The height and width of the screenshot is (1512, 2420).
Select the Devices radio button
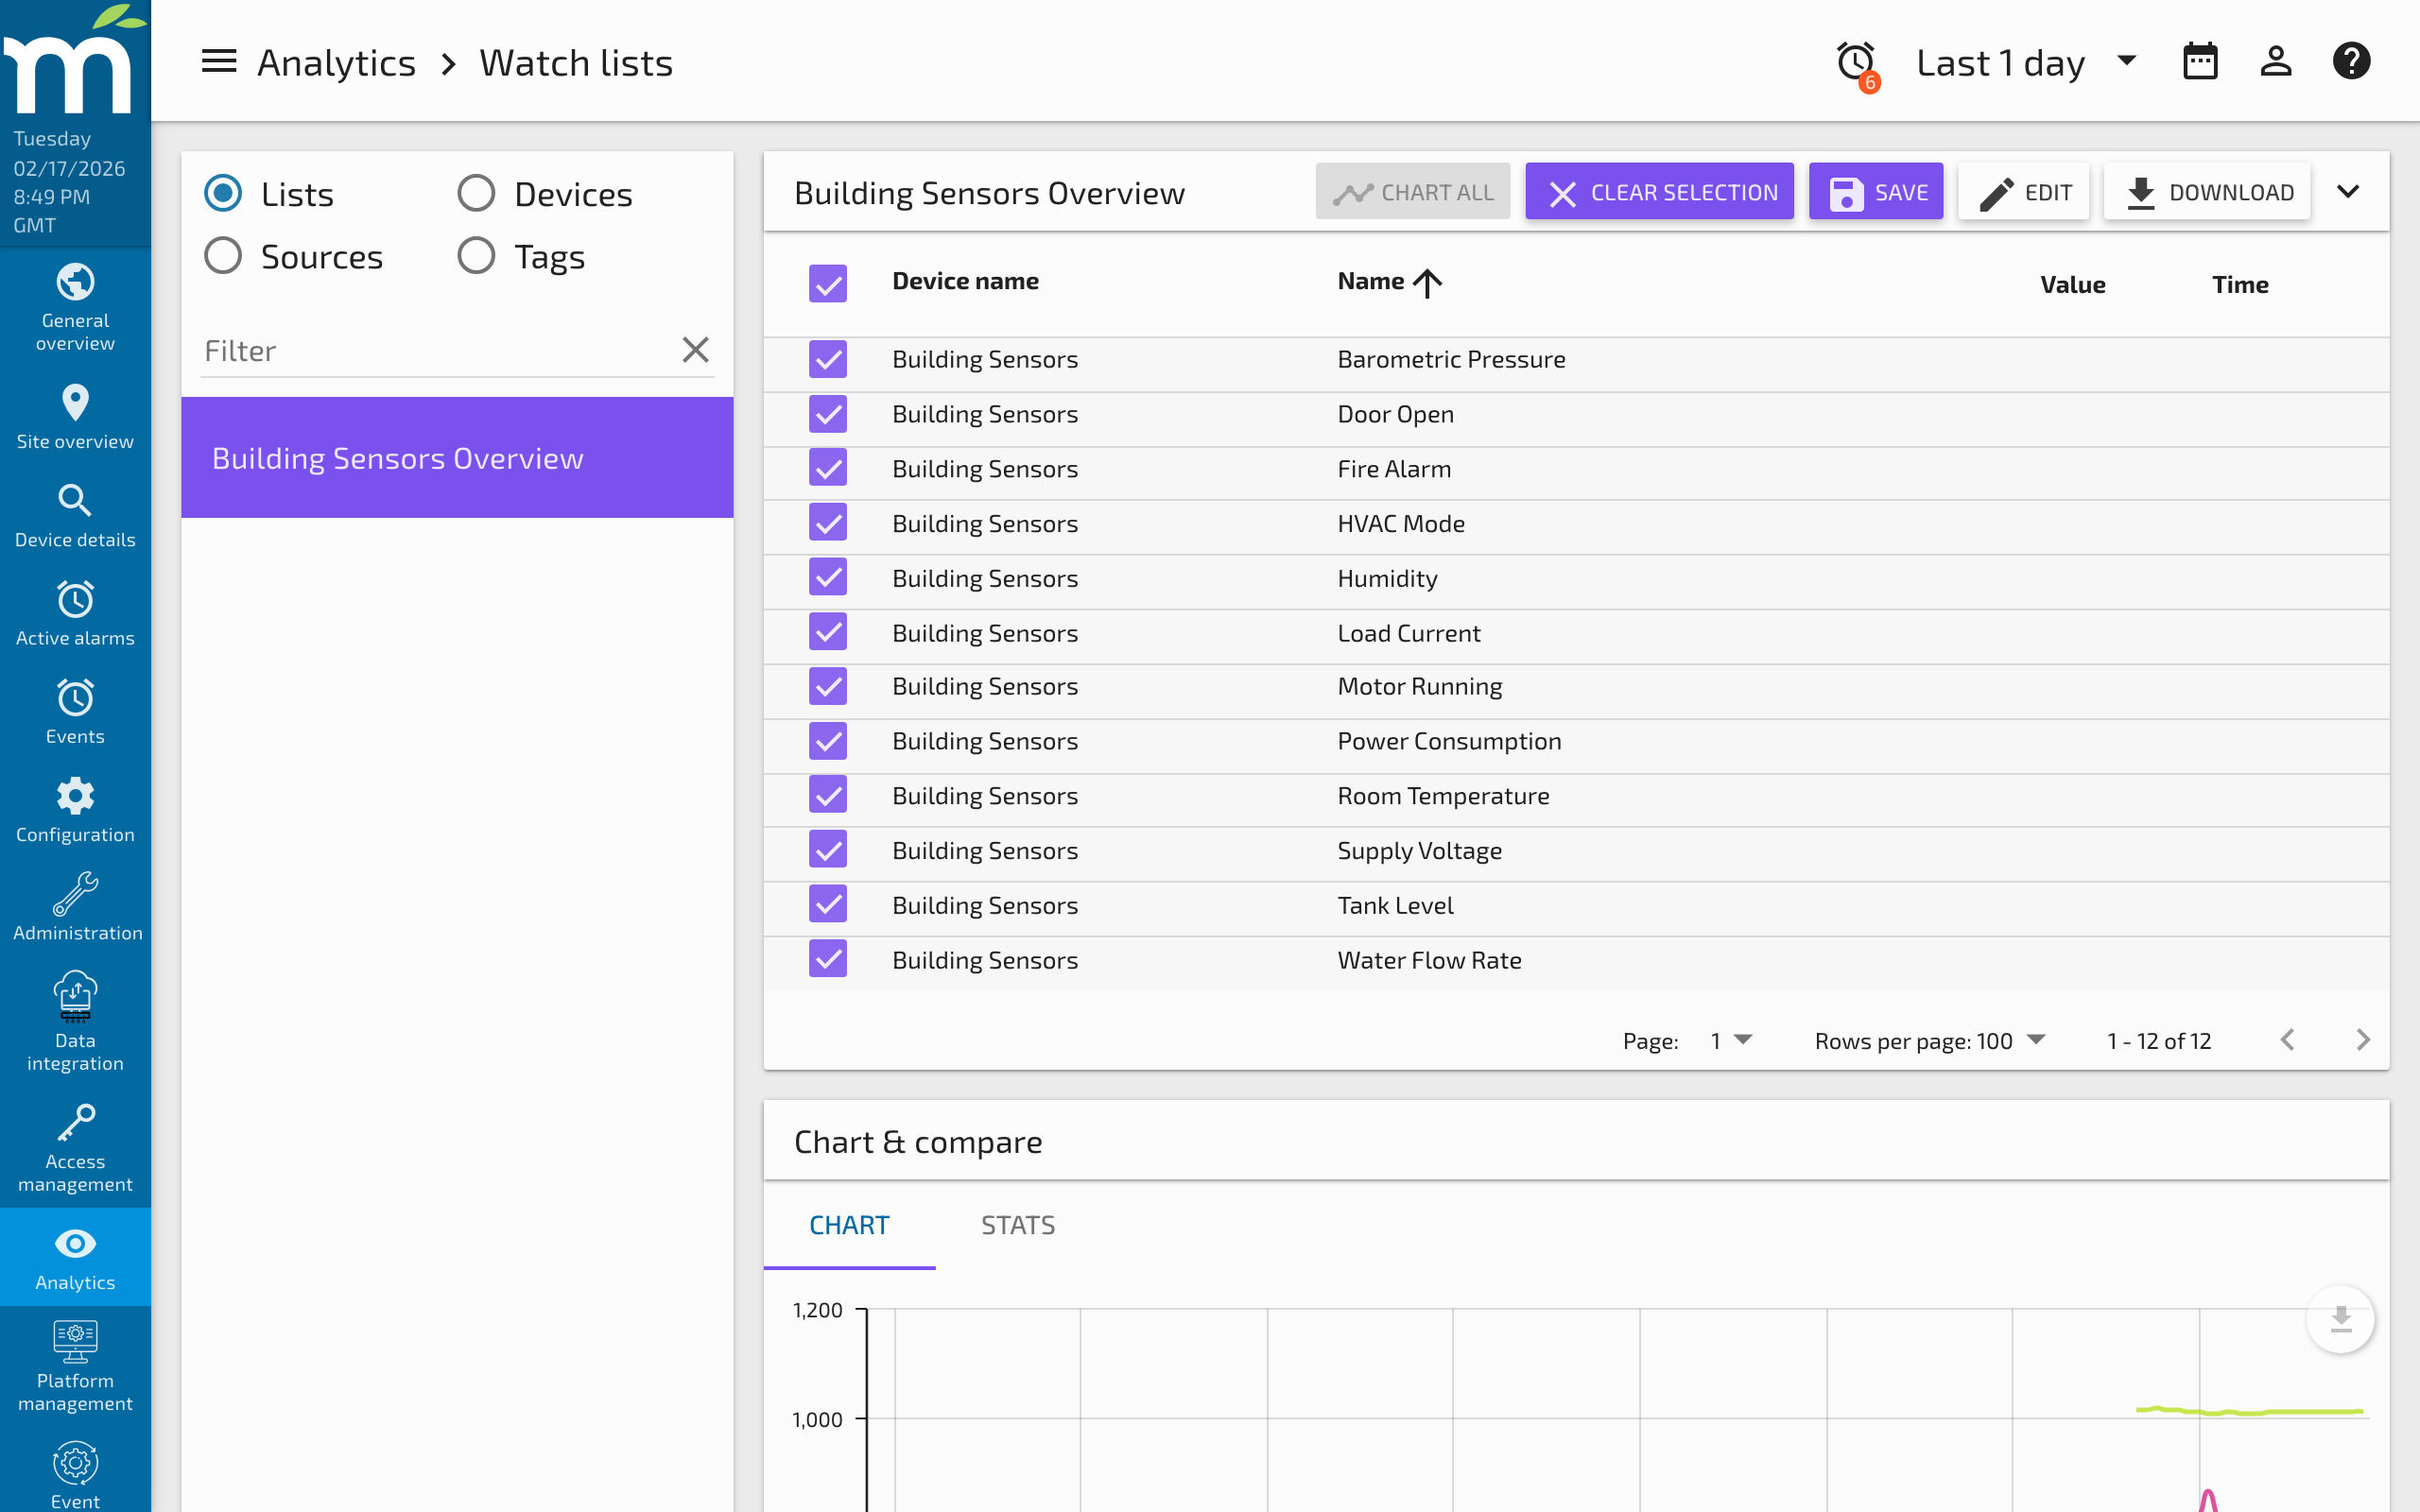pos(477,192)
